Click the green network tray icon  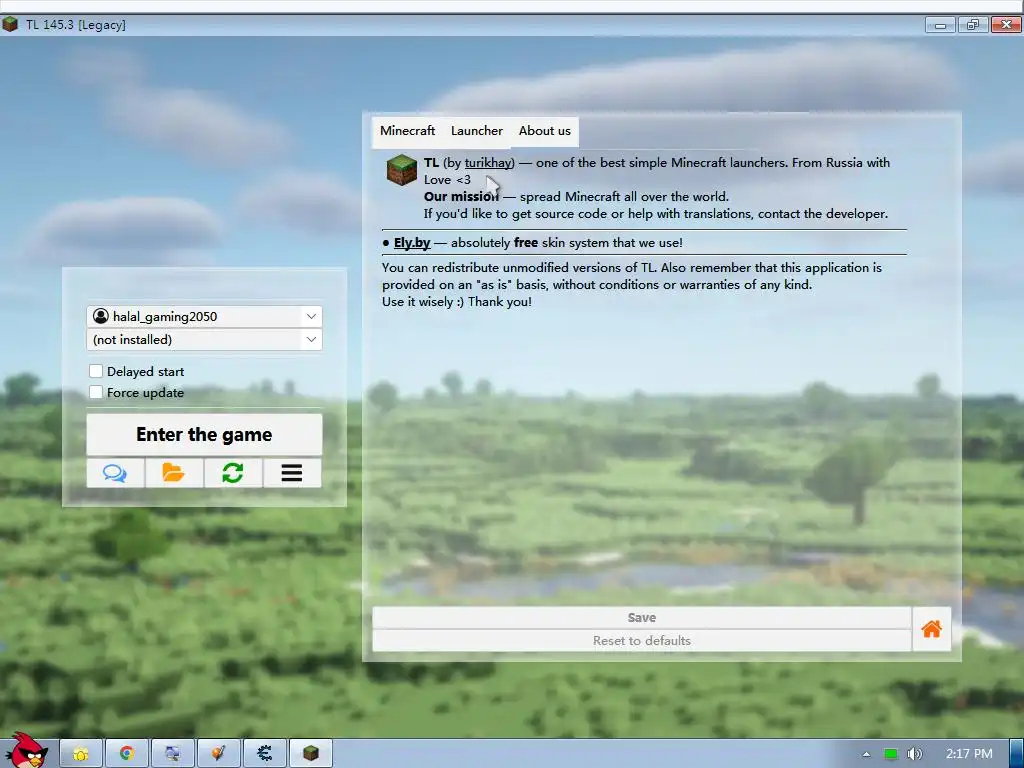click(x=891, y=754)
